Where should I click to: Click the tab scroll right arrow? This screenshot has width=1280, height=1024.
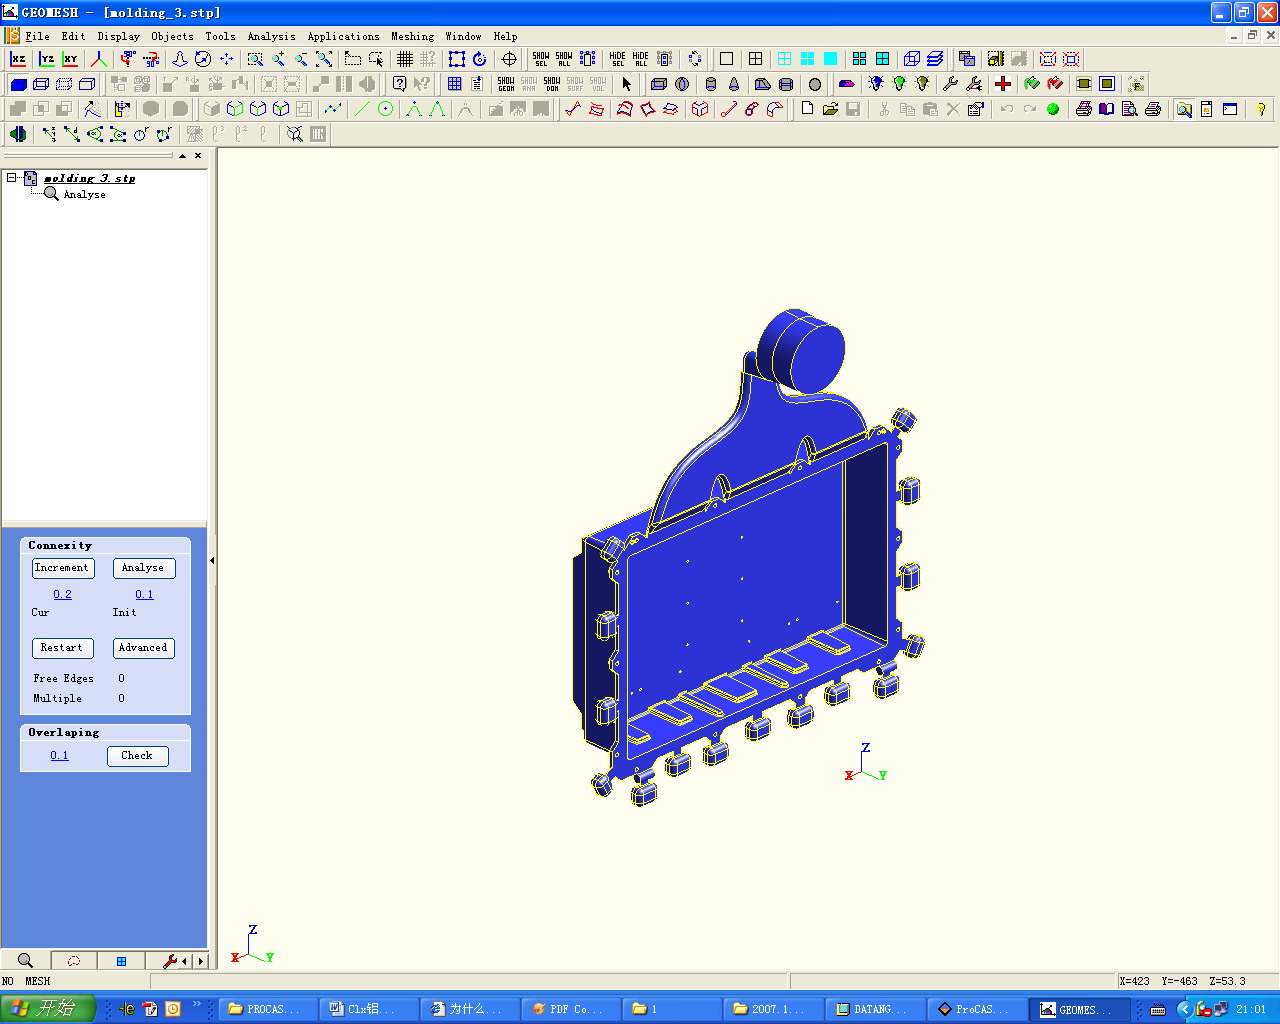[201, 961]
